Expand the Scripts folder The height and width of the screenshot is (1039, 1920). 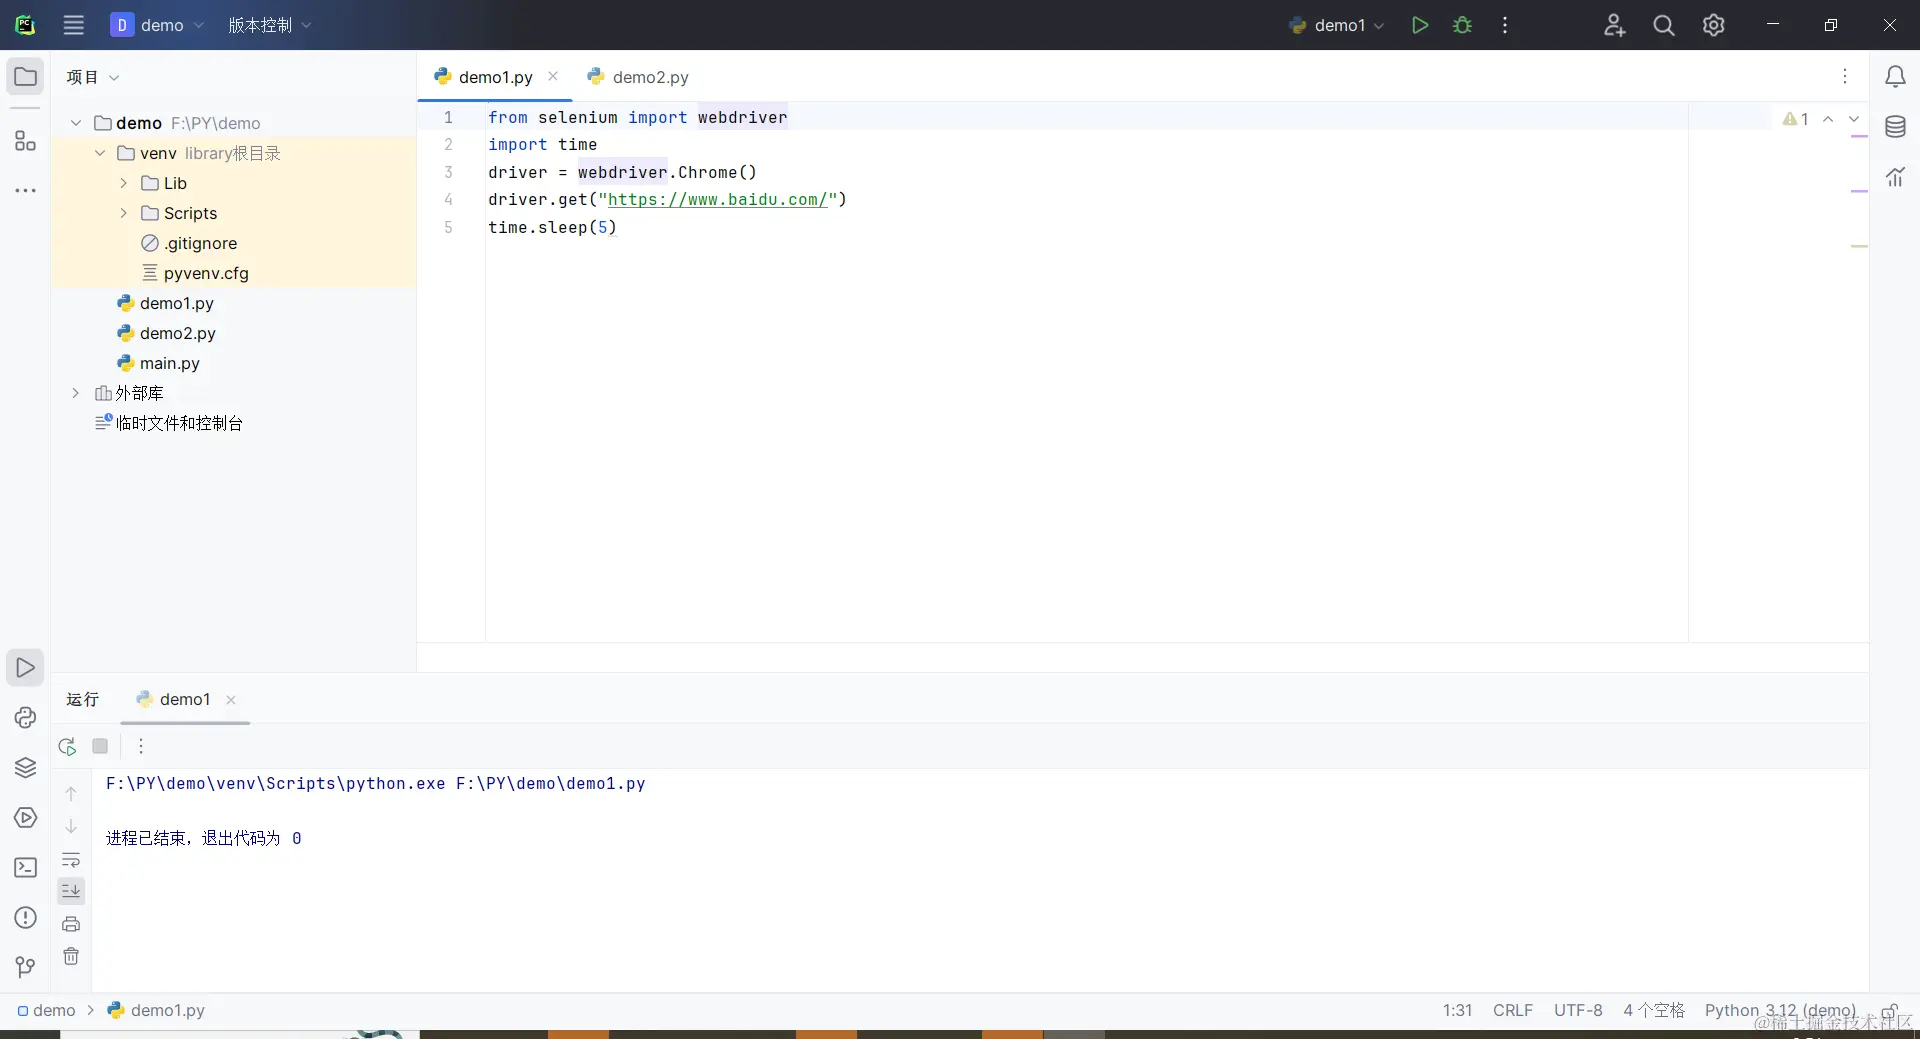coord(124,213)
